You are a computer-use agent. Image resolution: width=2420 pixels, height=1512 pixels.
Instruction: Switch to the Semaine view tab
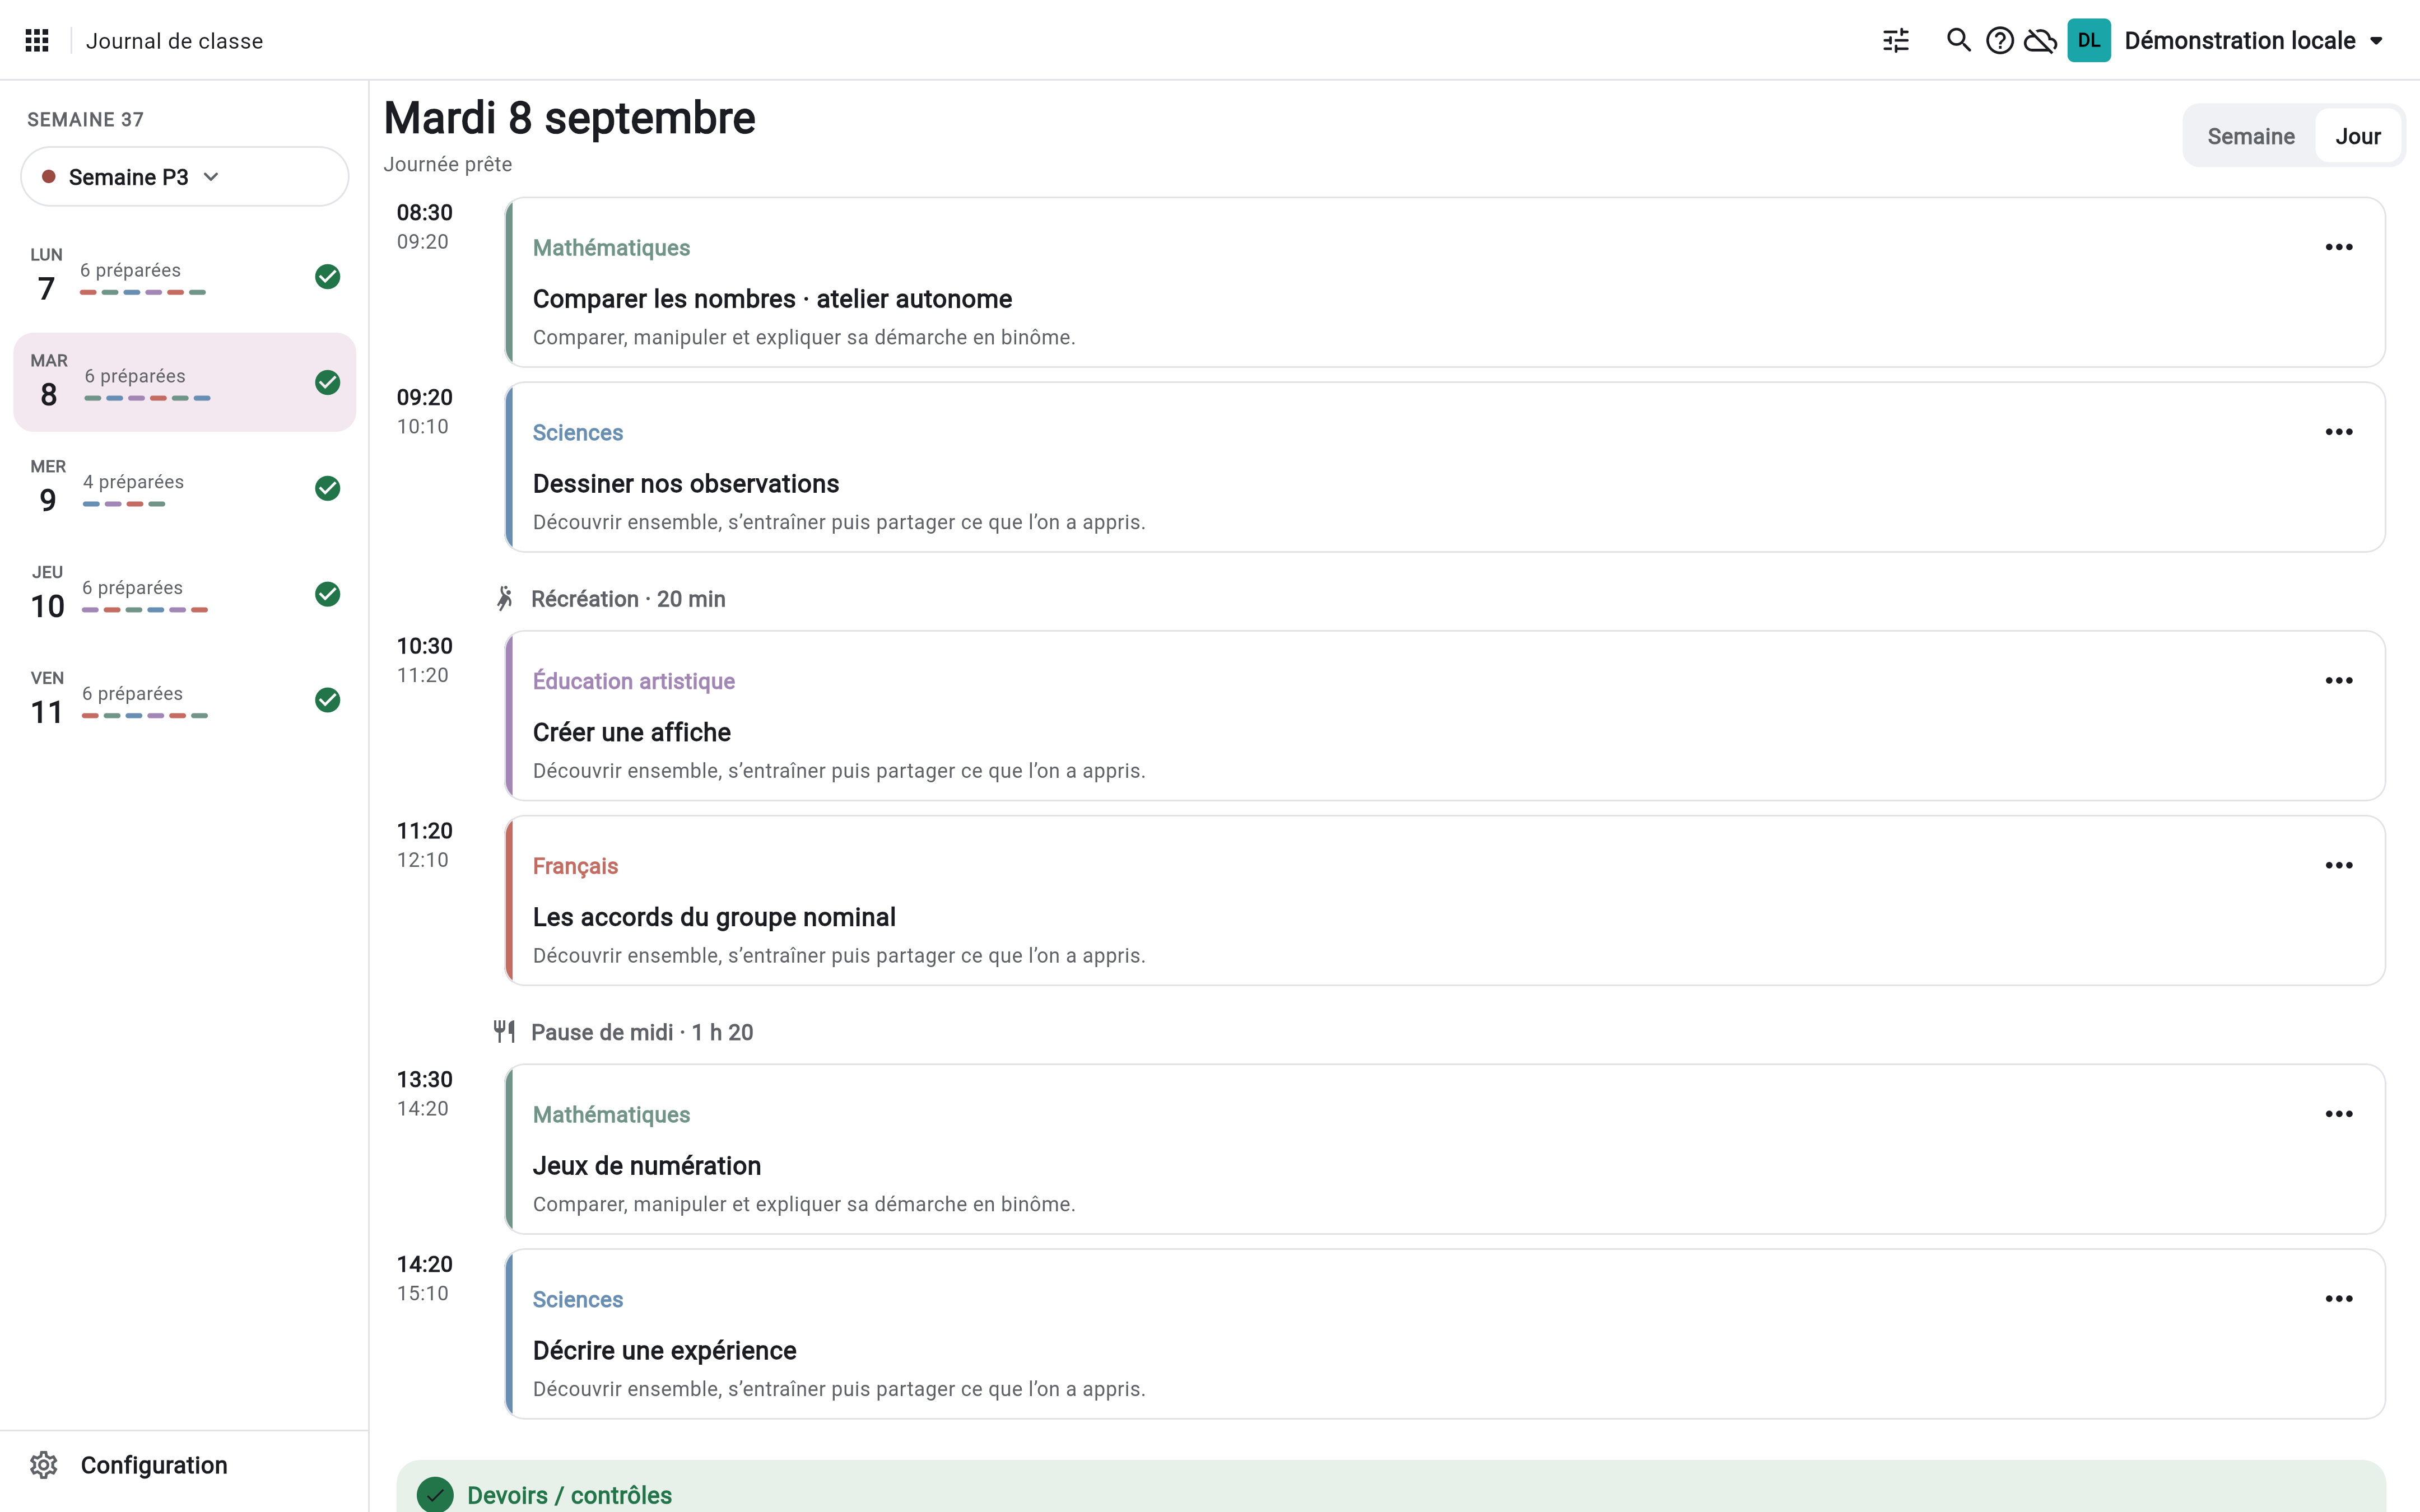(x=2250, y=136)
